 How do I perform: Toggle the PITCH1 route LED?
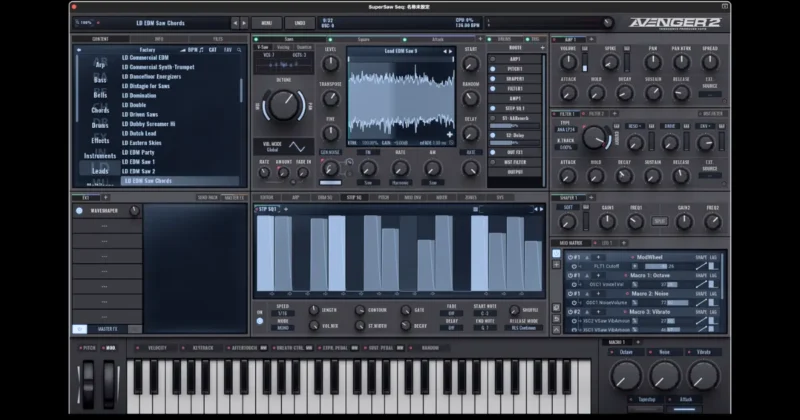pyautogui.click(x=492, y=69)
